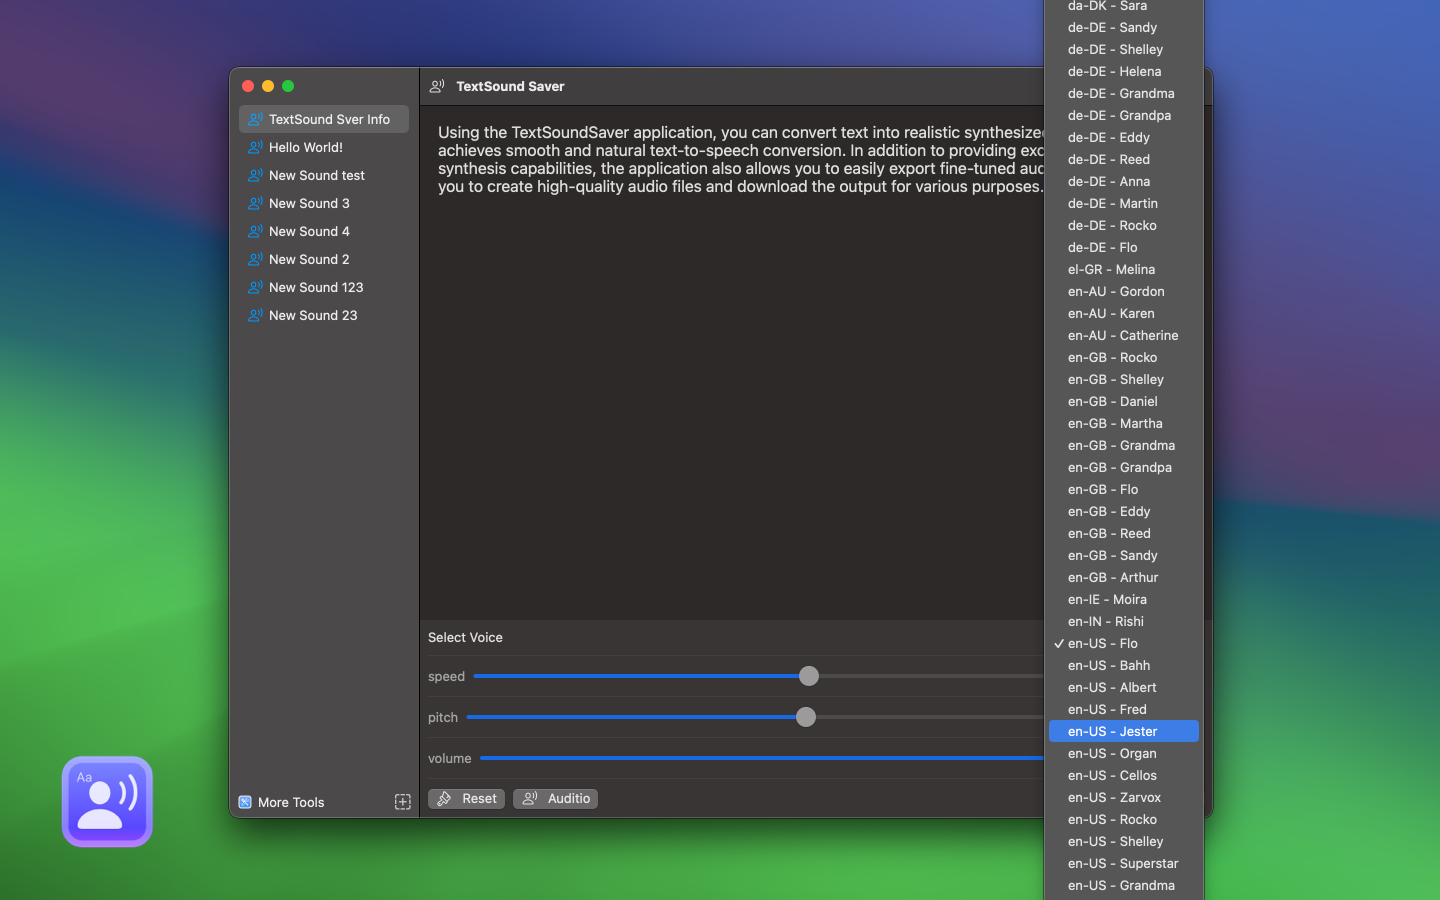Choose en-IN - Rishi voice

click(1124, 621)
